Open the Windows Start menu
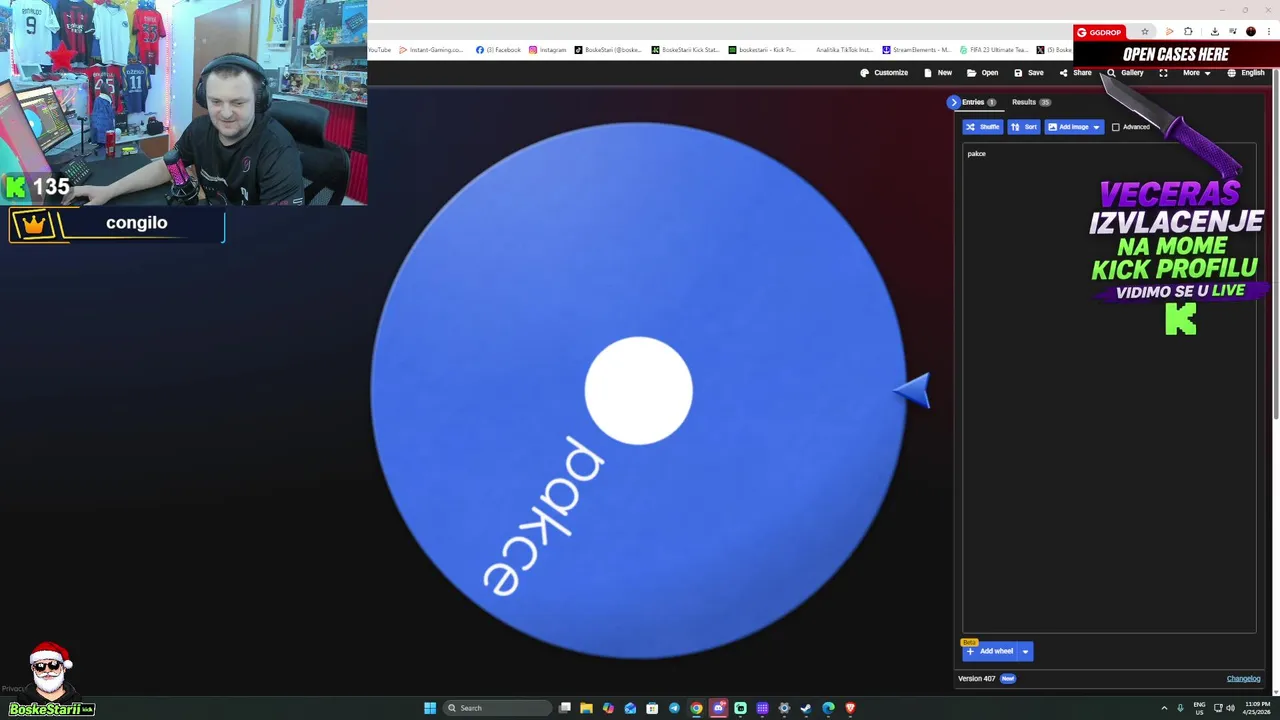The height and width of the screenshot is (720, 1280). pos(430,708)
